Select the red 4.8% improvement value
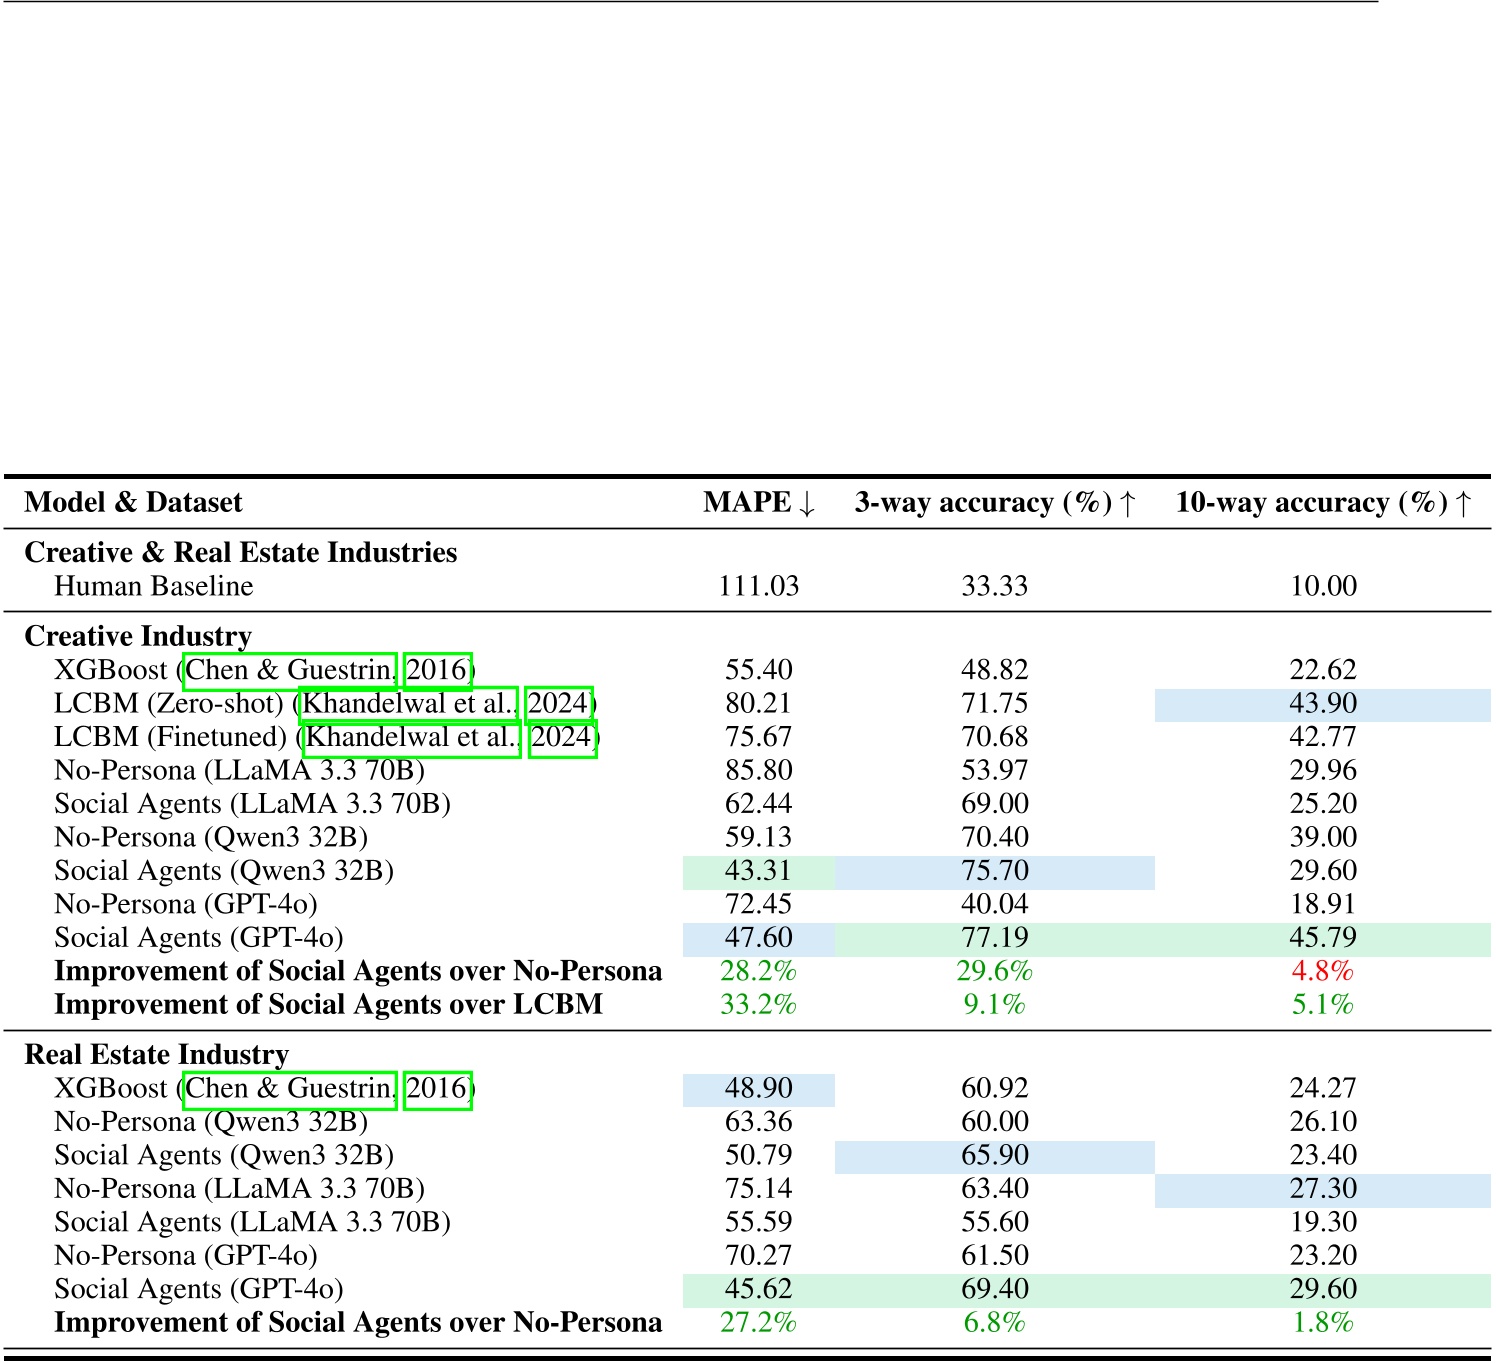The image size is (1496, 1363). [x=1325, y=970]
